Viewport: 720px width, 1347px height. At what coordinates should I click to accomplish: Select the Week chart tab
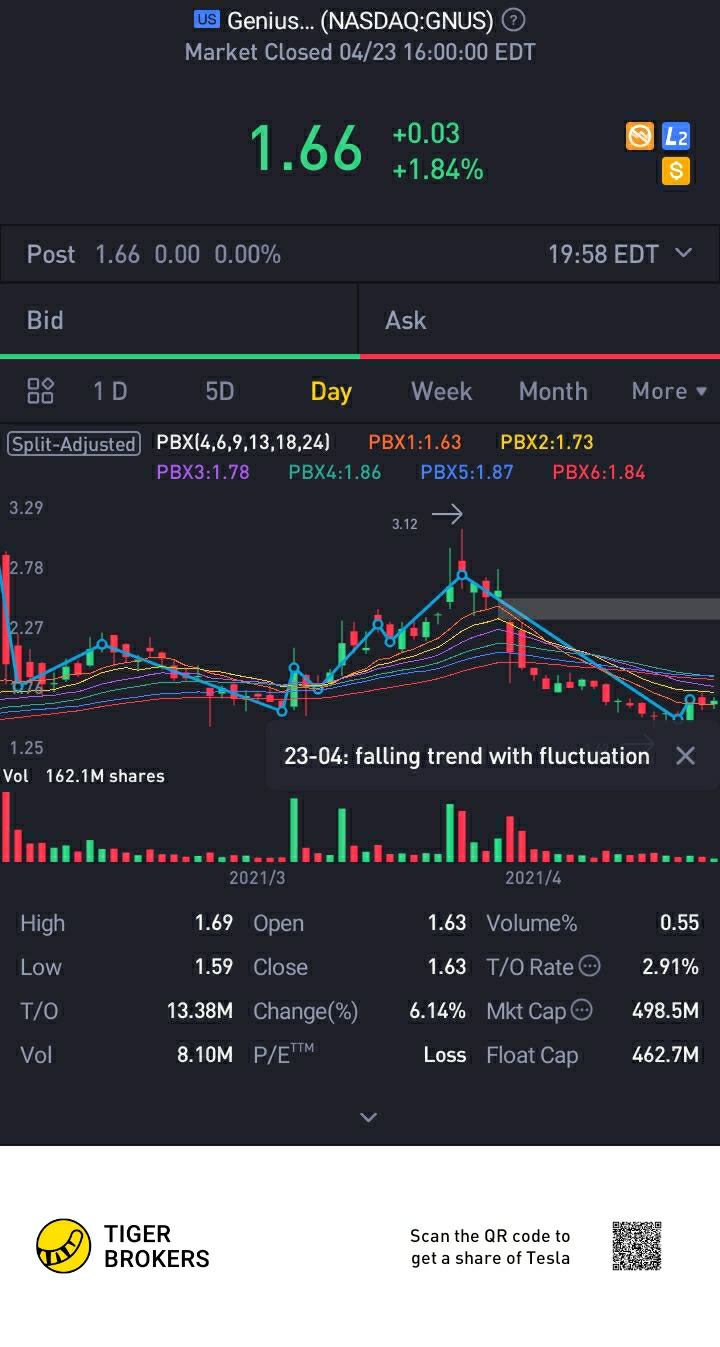coord(441,391)
